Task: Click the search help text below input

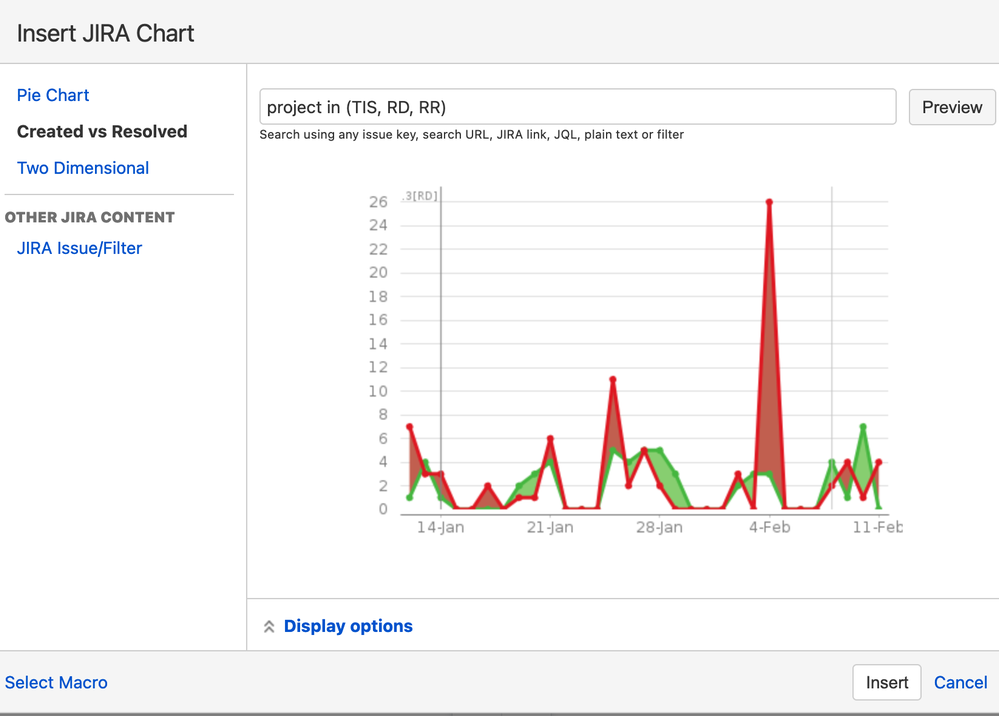Action: [471, 134]
